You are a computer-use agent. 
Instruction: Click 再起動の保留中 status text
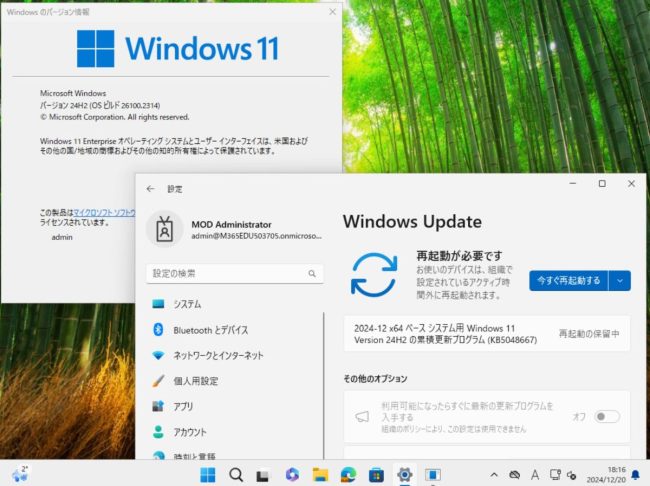coord(589,334)
